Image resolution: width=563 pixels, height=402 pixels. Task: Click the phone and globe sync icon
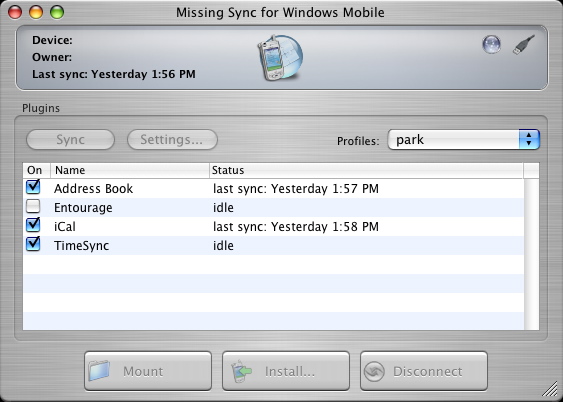(x=280, y=57)
